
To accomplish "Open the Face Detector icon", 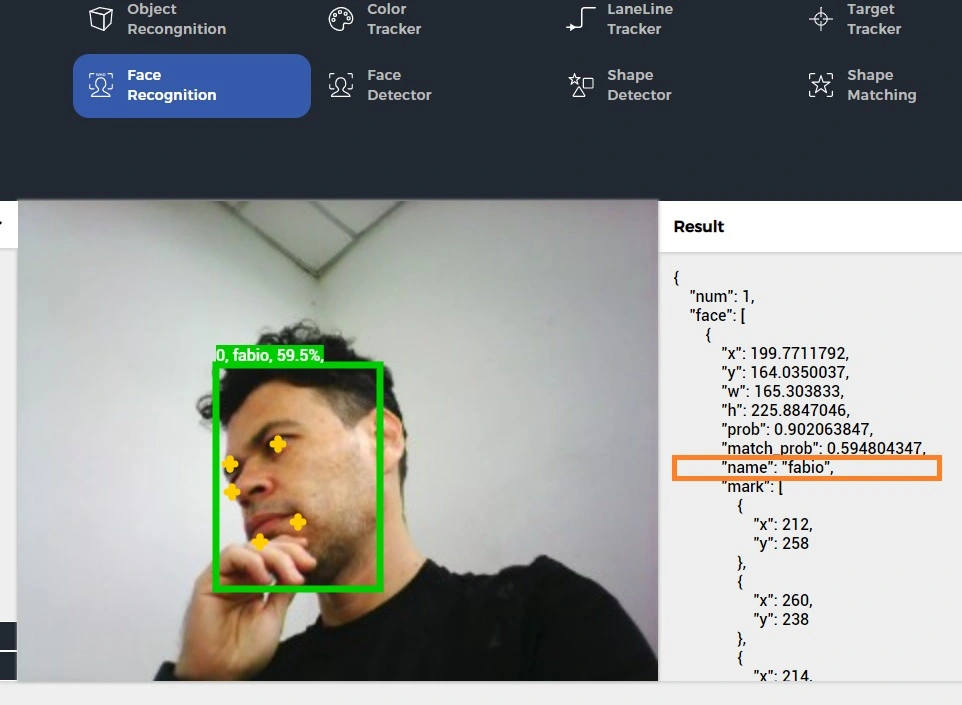I will (341, 85).
